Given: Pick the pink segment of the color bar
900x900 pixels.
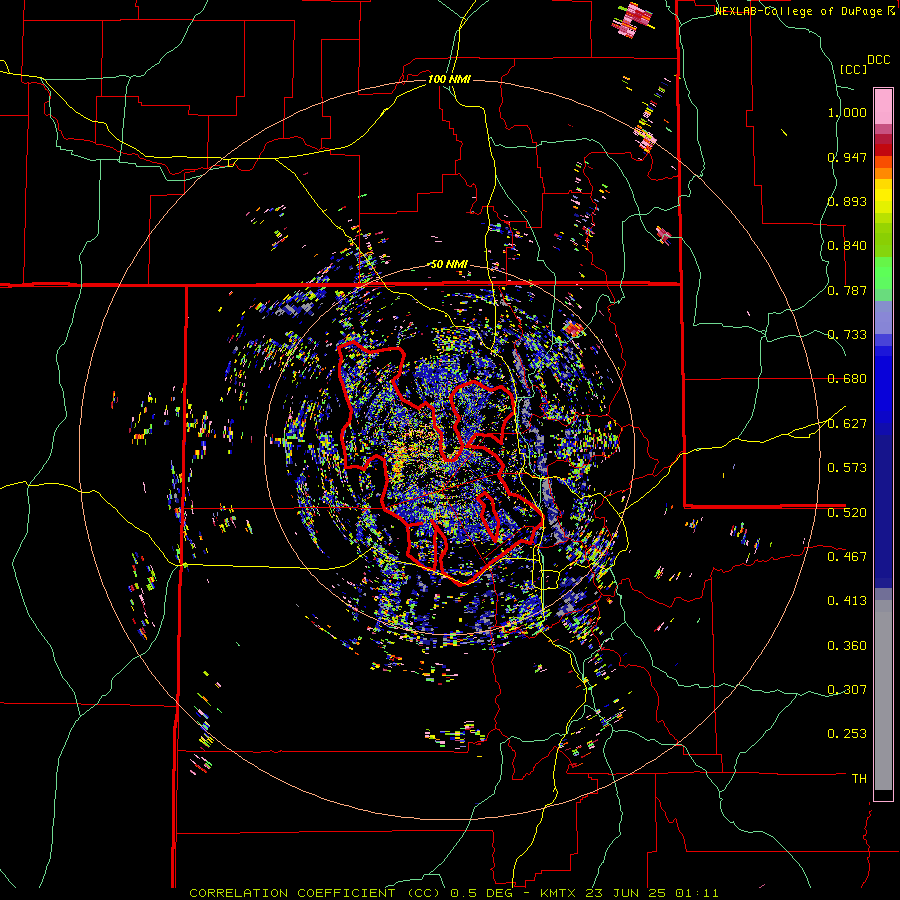Looking at the screenshot, I should pos(883,106).
